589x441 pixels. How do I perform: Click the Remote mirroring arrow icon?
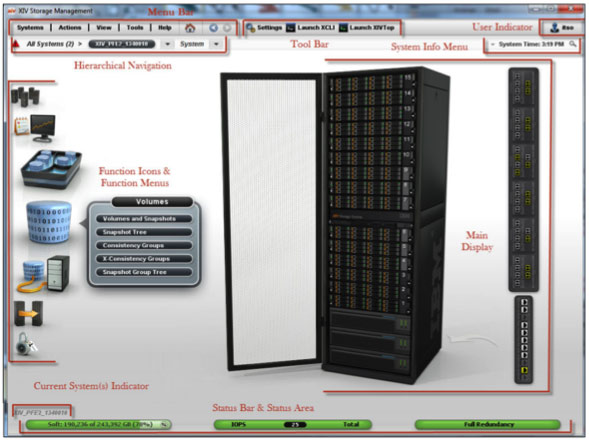[29, 313]
